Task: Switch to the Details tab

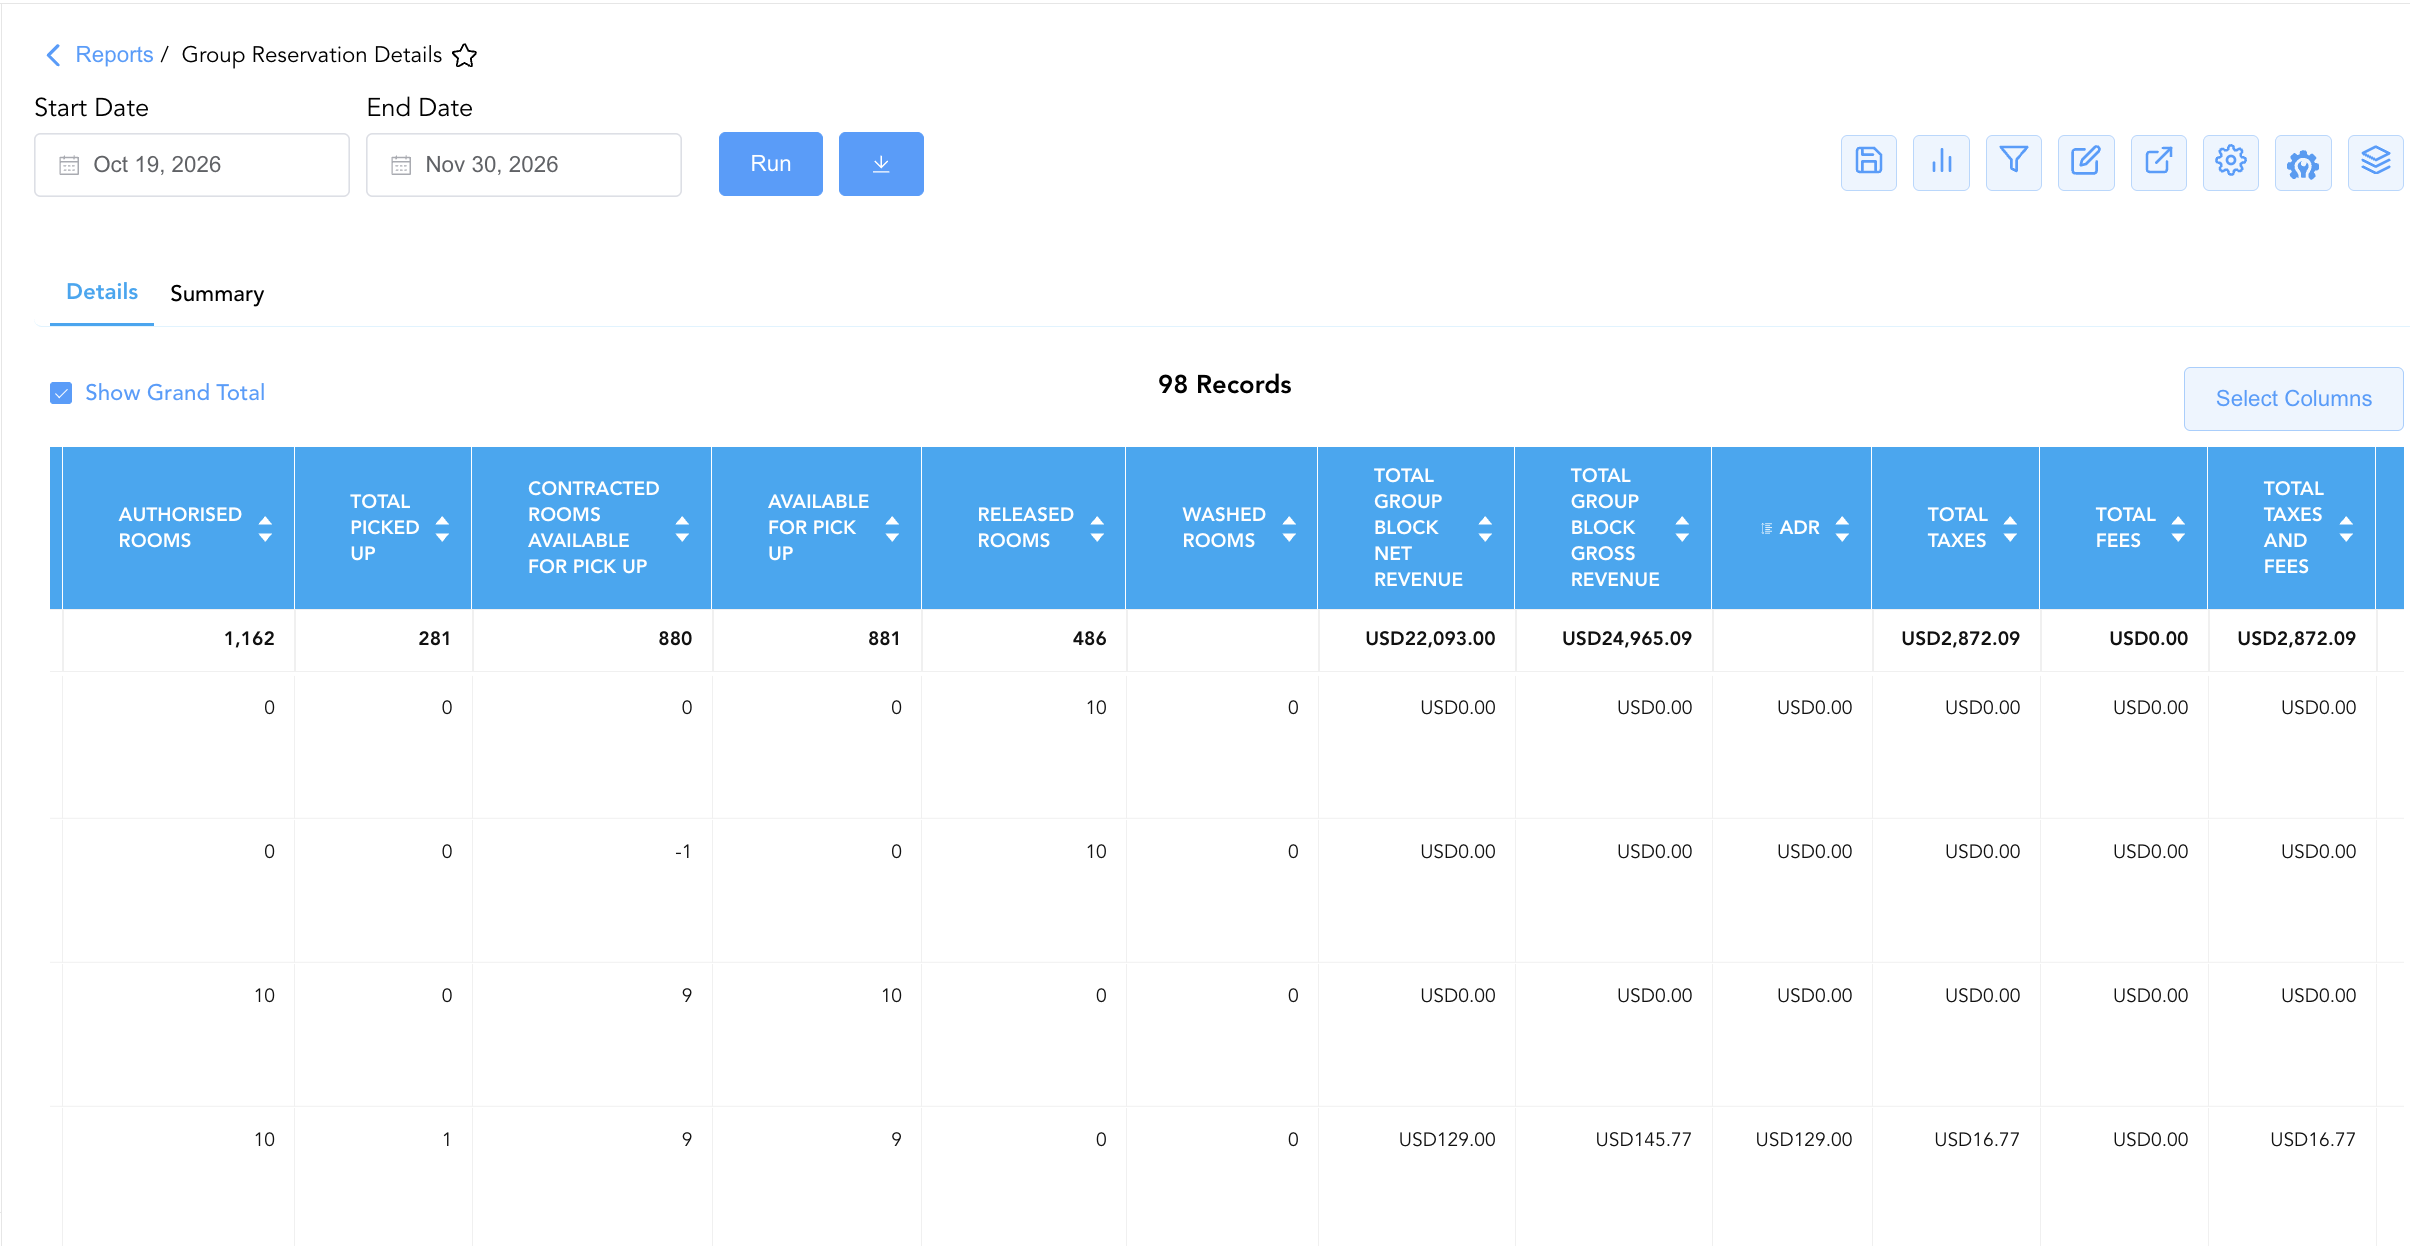Action: 102,292
